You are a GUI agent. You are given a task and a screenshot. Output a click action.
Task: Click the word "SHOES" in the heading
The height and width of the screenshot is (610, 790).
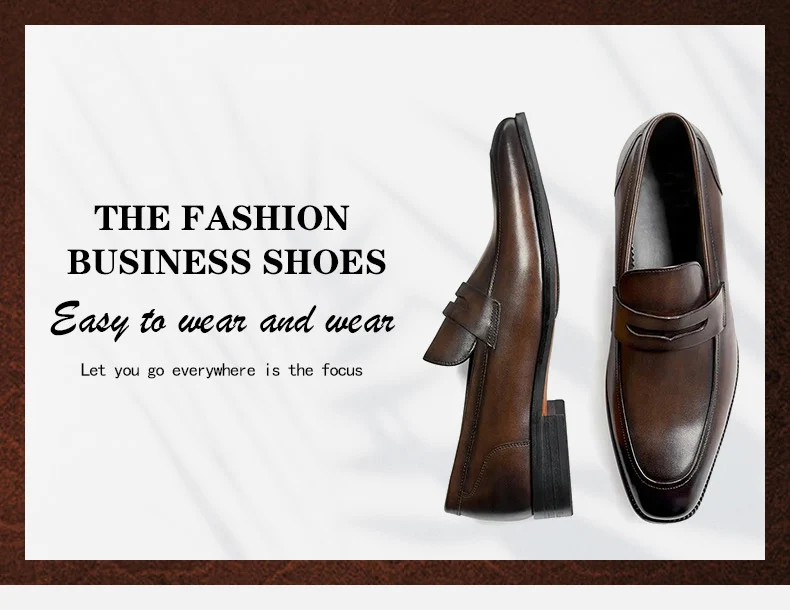tap(324, 261)
